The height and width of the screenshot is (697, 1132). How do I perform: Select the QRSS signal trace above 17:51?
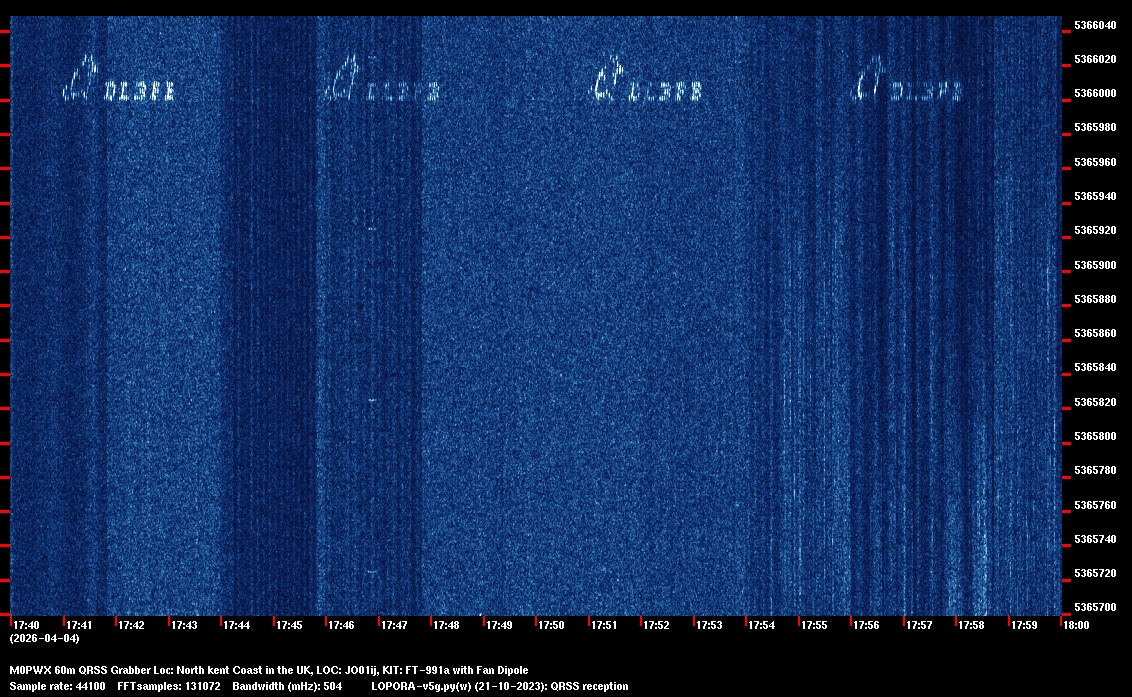pos(647,79)
